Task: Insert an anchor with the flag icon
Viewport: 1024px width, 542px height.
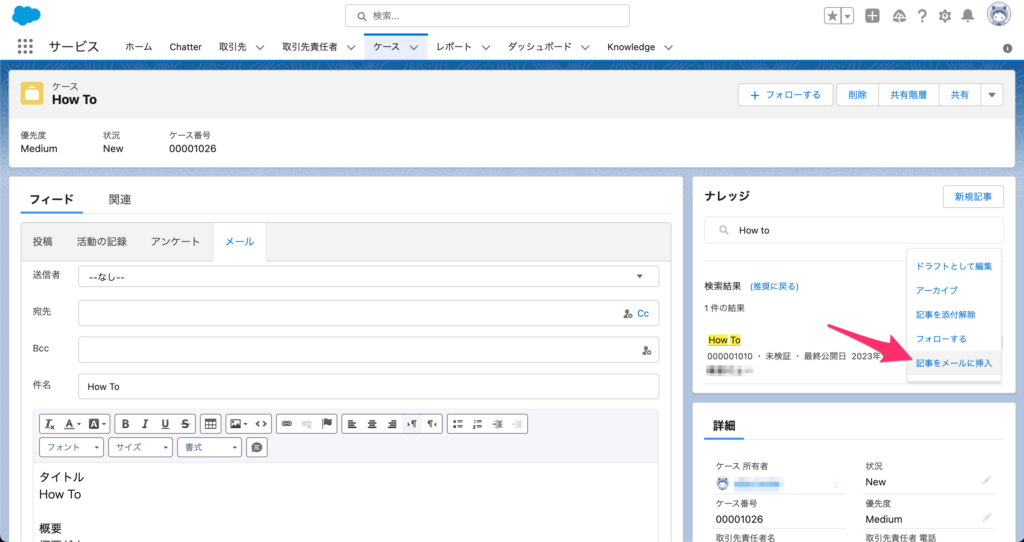Action: (327, 424)
